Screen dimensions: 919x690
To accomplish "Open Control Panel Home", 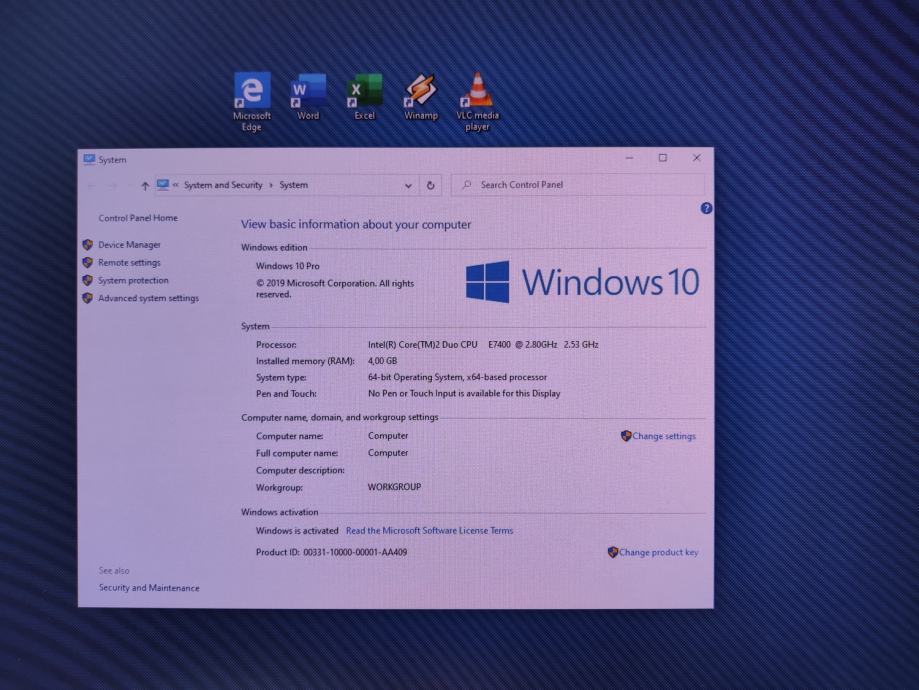I will coord(138,217).
